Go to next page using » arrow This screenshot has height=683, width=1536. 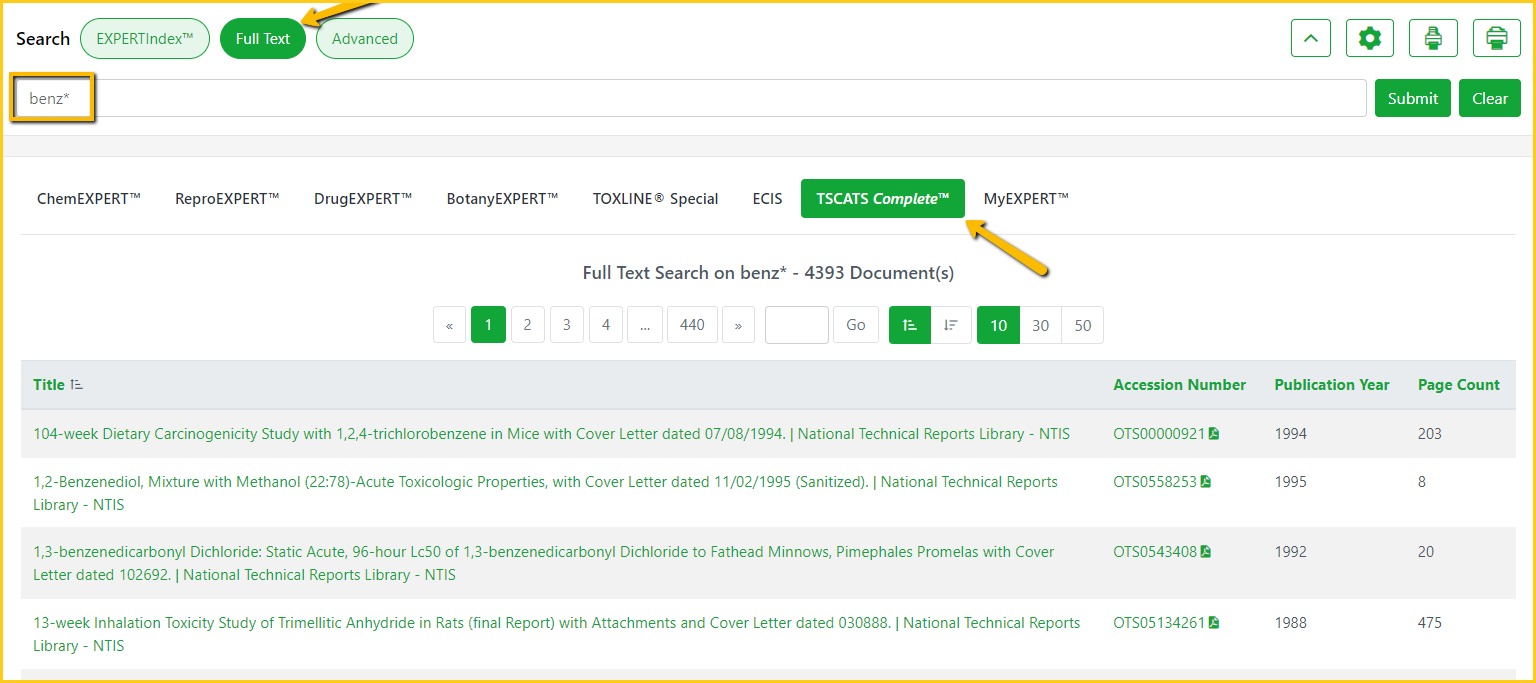738,325
